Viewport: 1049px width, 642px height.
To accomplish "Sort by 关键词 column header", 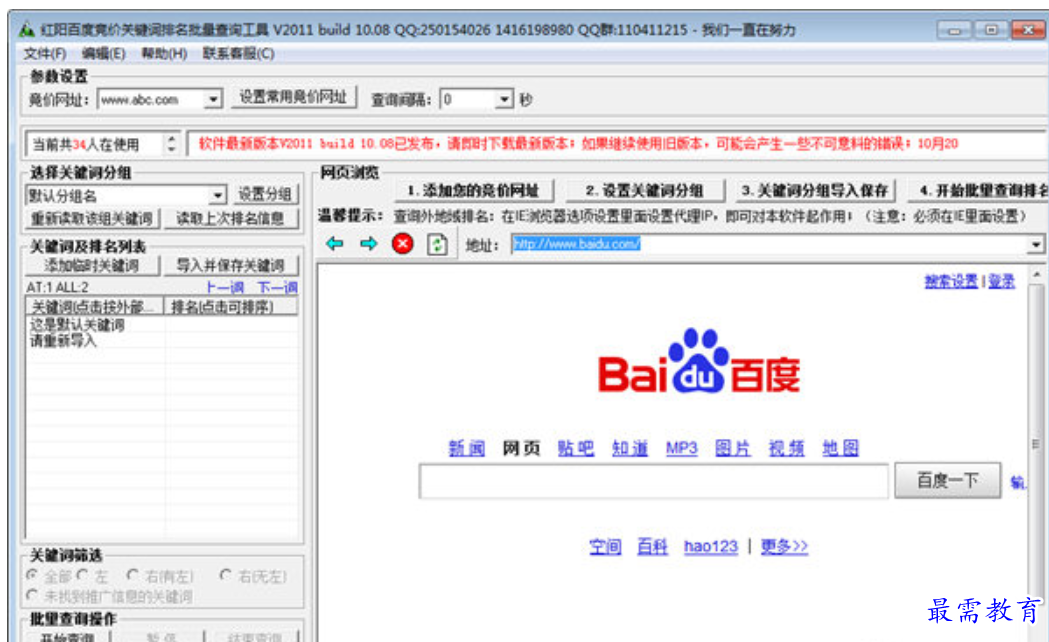I will pyautogui.click(x=95, y=306).
